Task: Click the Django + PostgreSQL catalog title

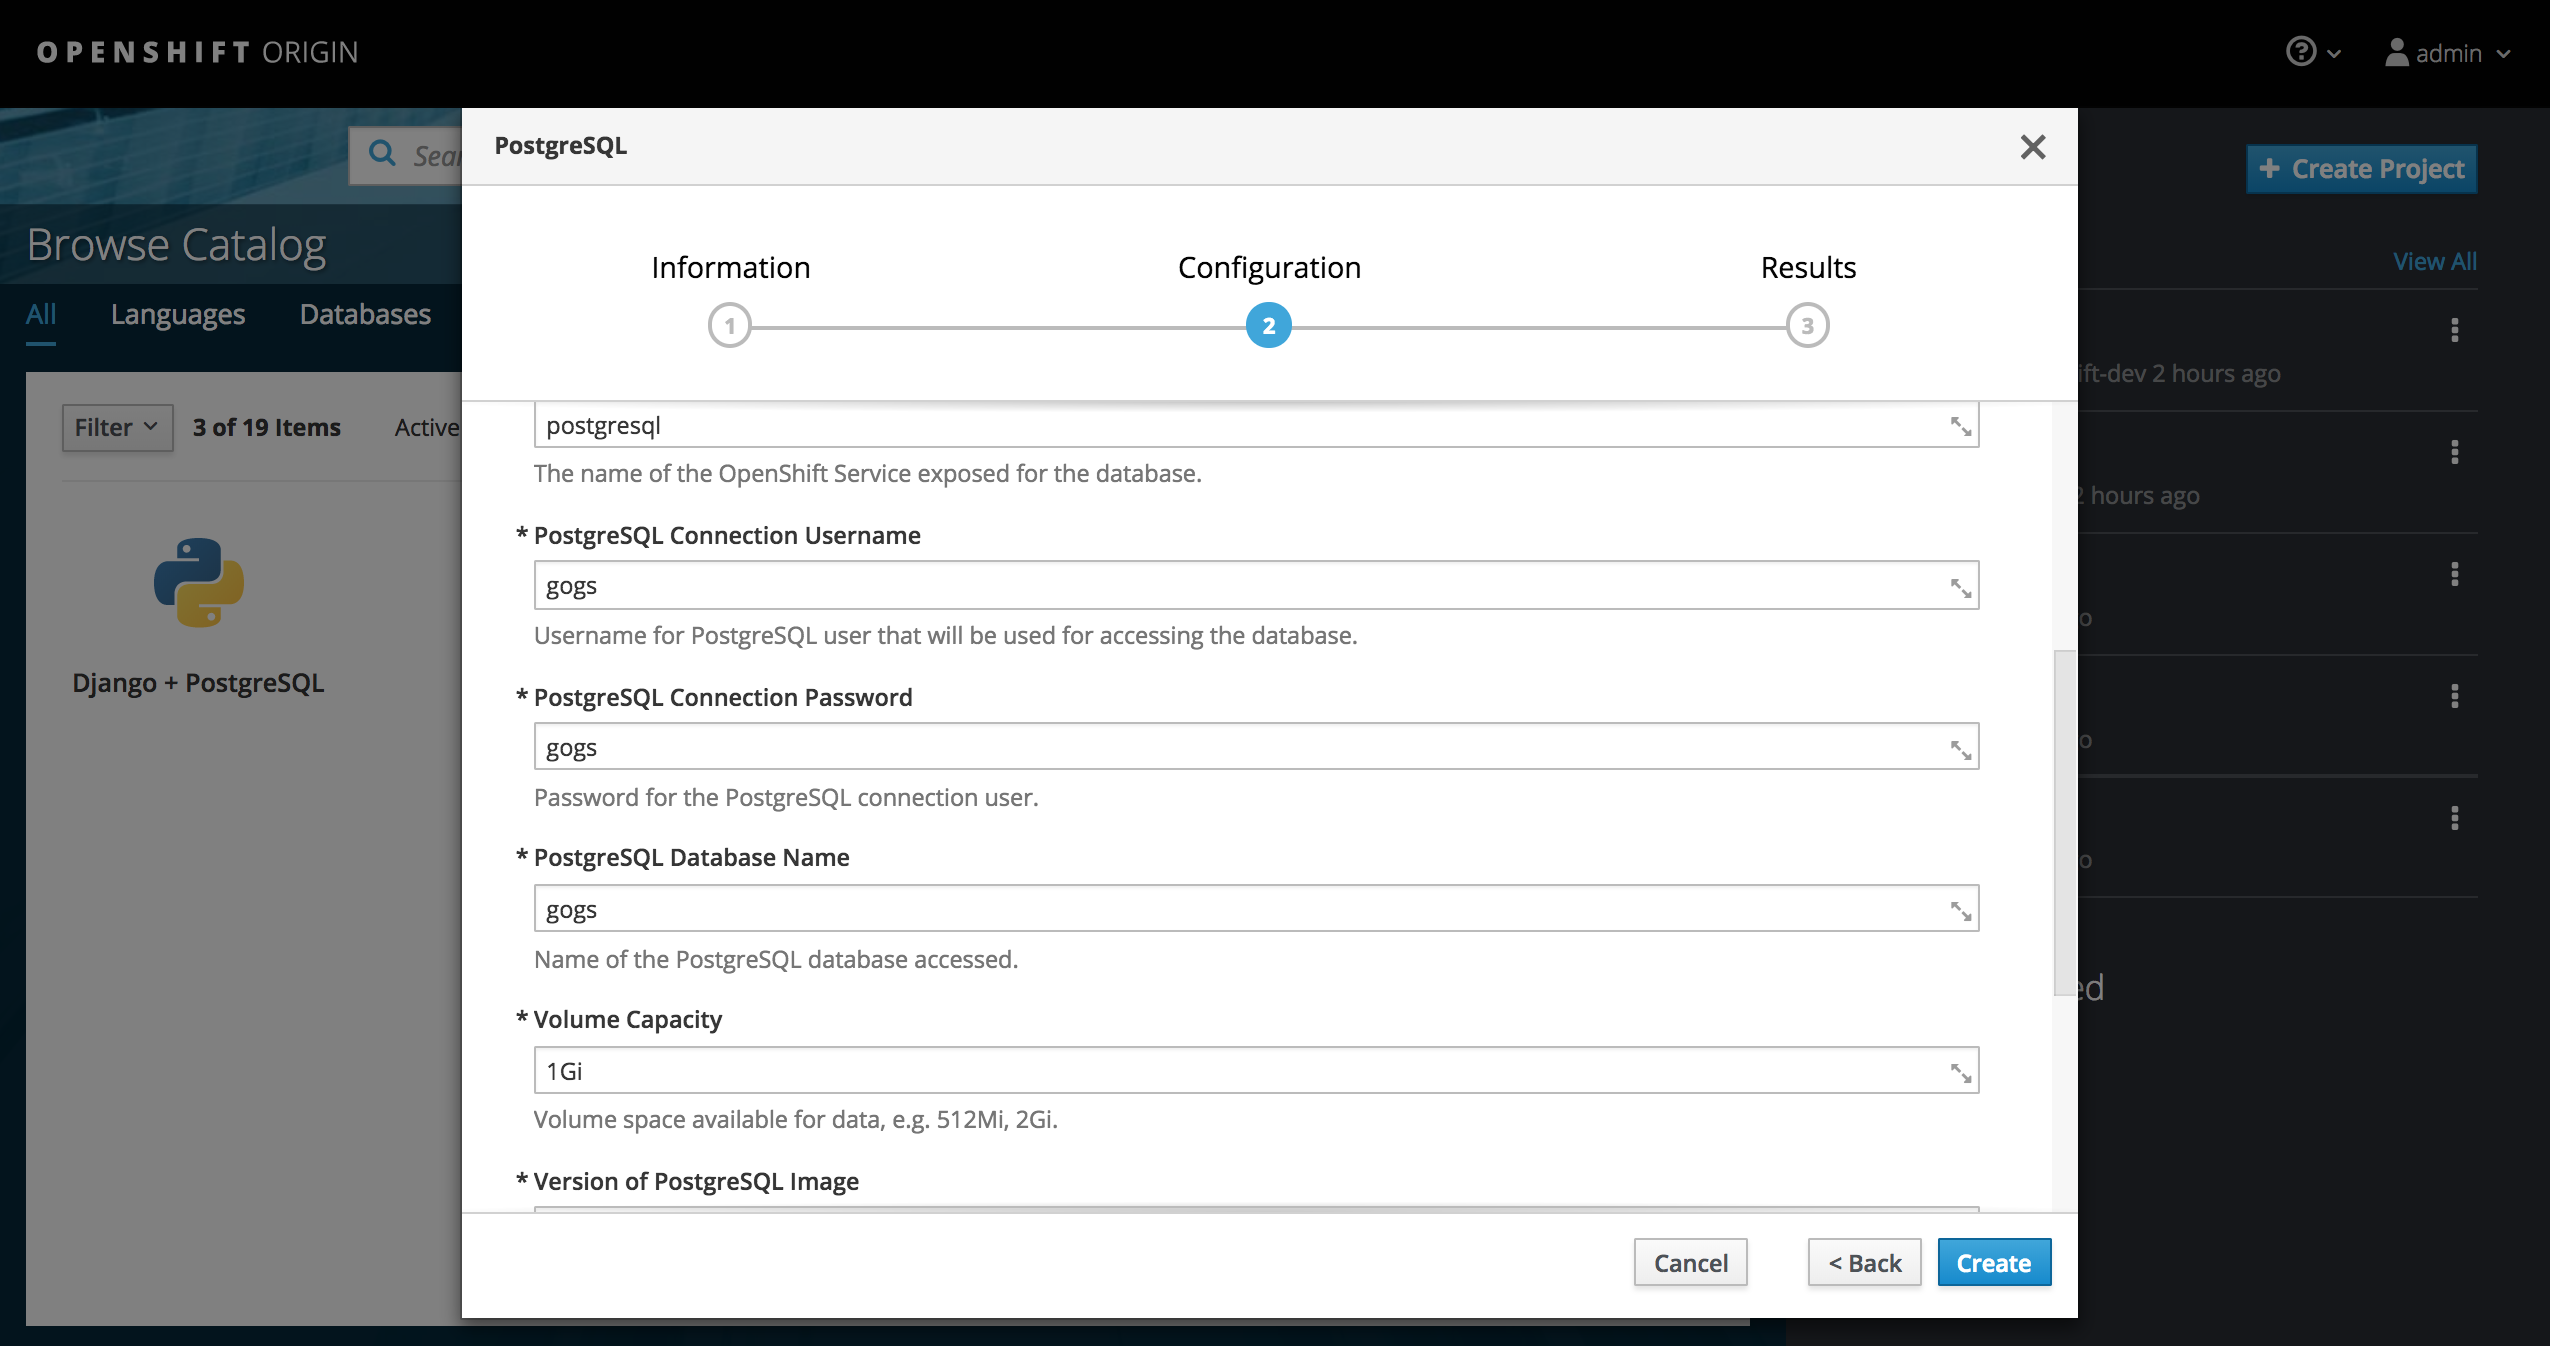Action: click(198, 683)
